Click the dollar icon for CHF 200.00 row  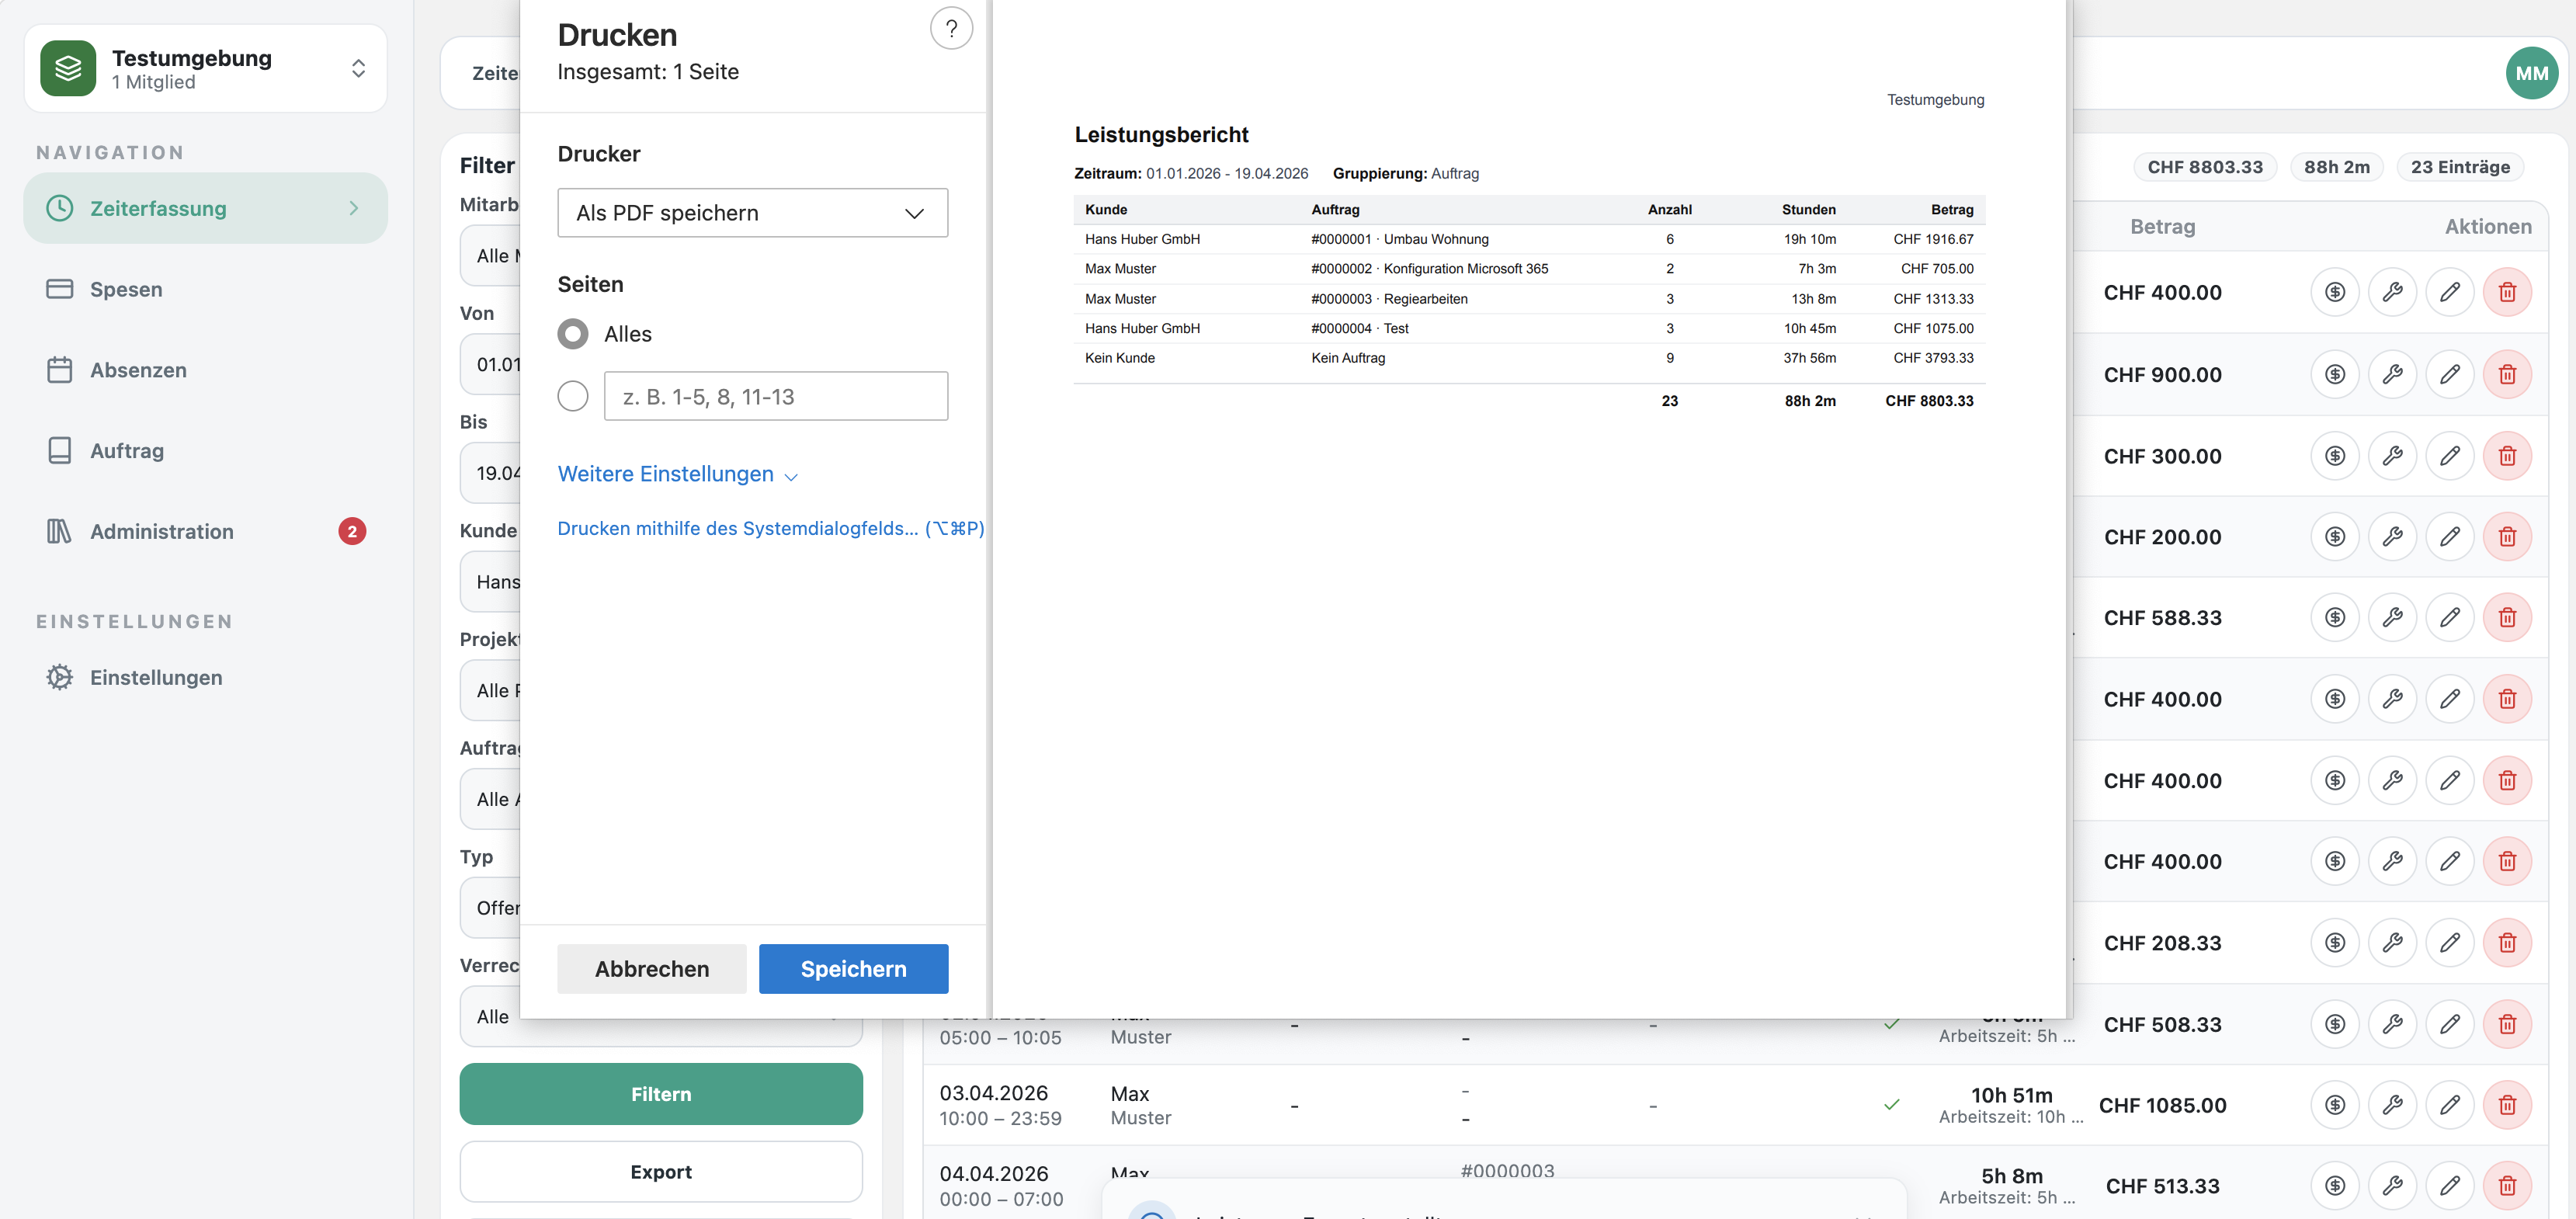pyautogui.click(x=2334, y=536)
